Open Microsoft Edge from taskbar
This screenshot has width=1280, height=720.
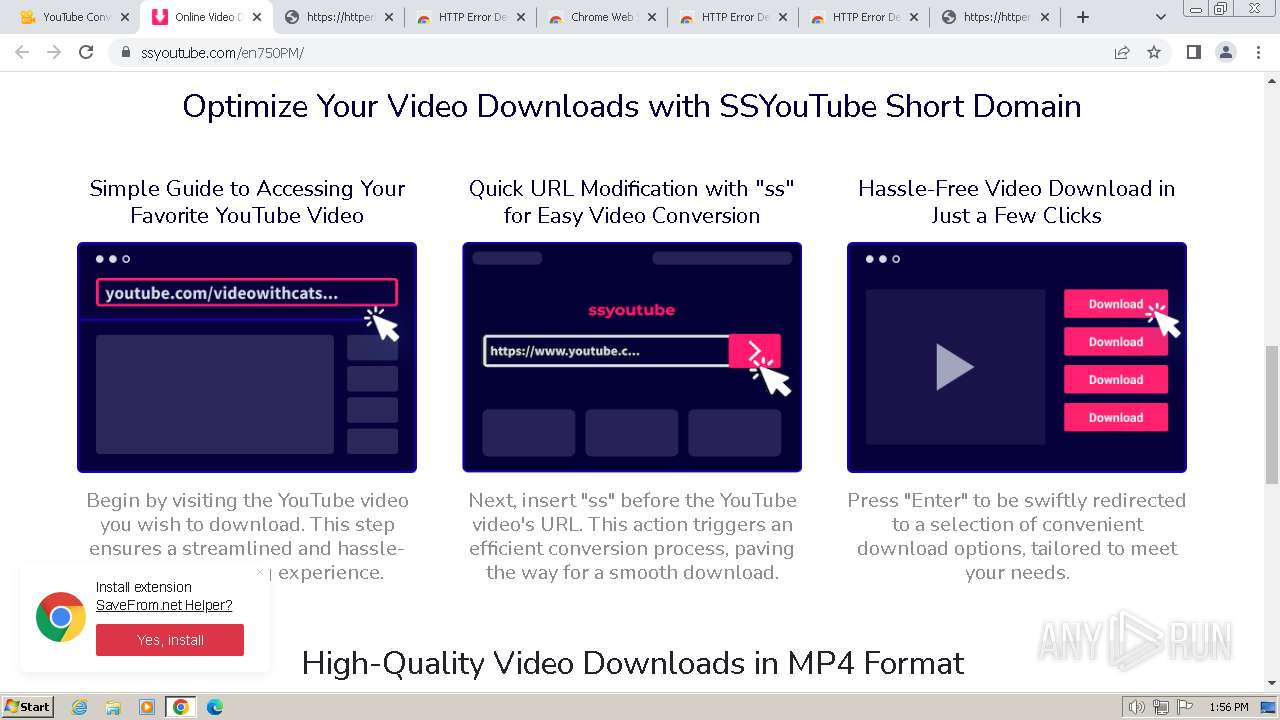(215, 707)
